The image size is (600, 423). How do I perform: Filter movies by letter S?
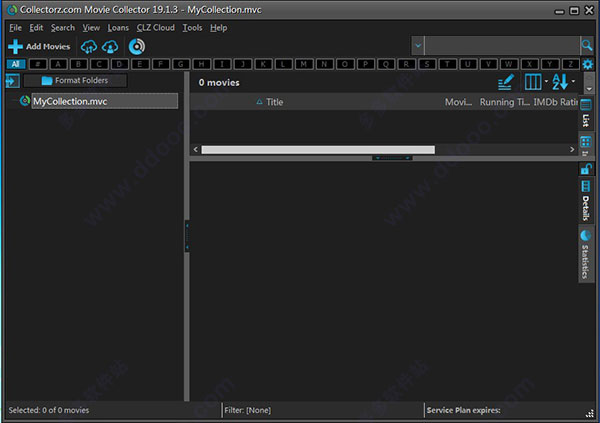coord(427,64)
